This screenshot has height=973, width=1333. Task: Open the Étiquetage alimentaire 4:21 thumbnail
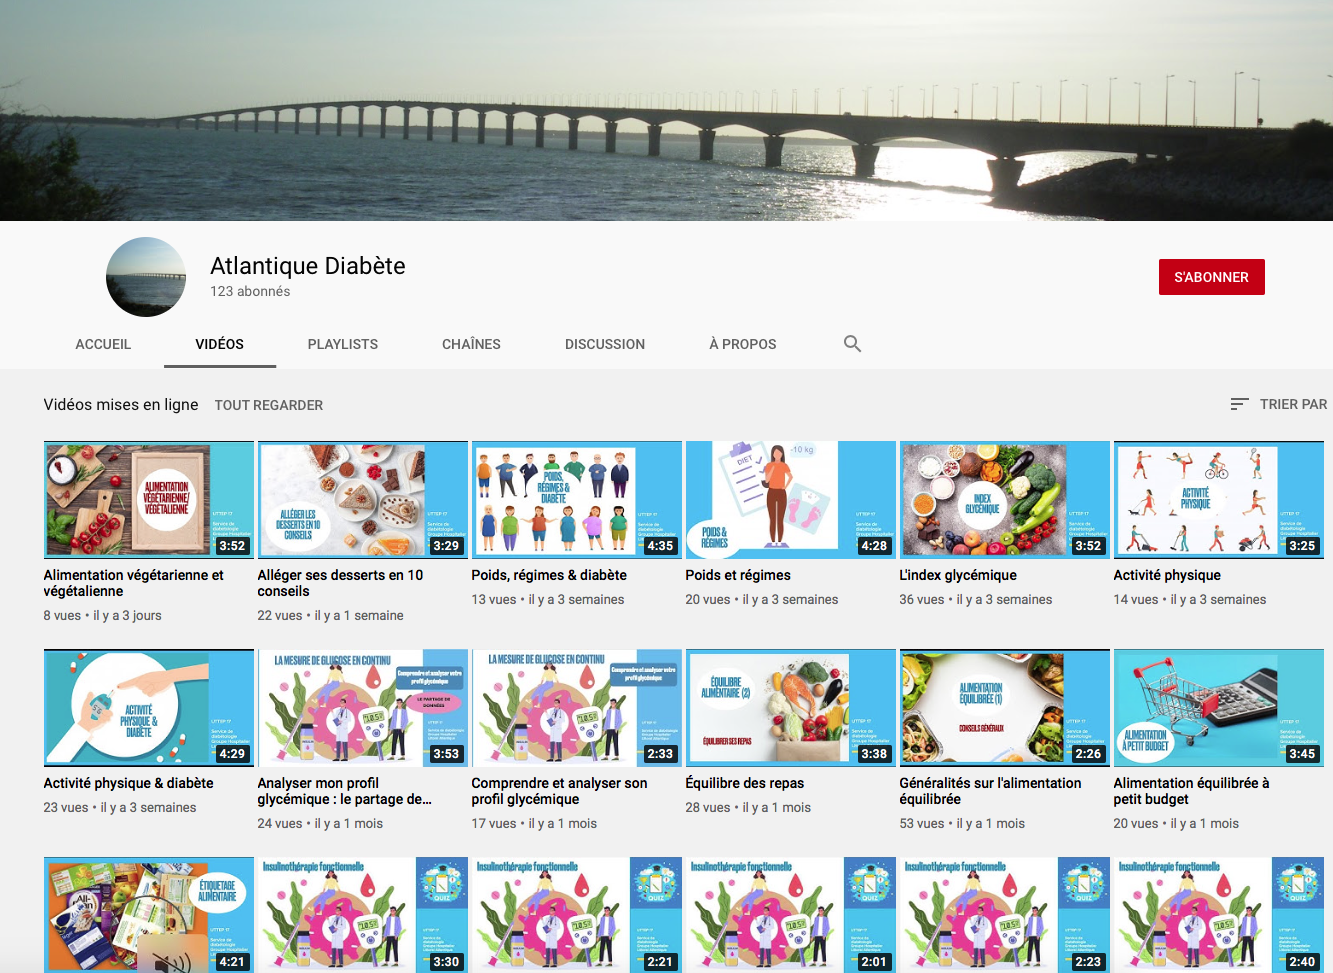pyautogui.click(x=148, y=915)
